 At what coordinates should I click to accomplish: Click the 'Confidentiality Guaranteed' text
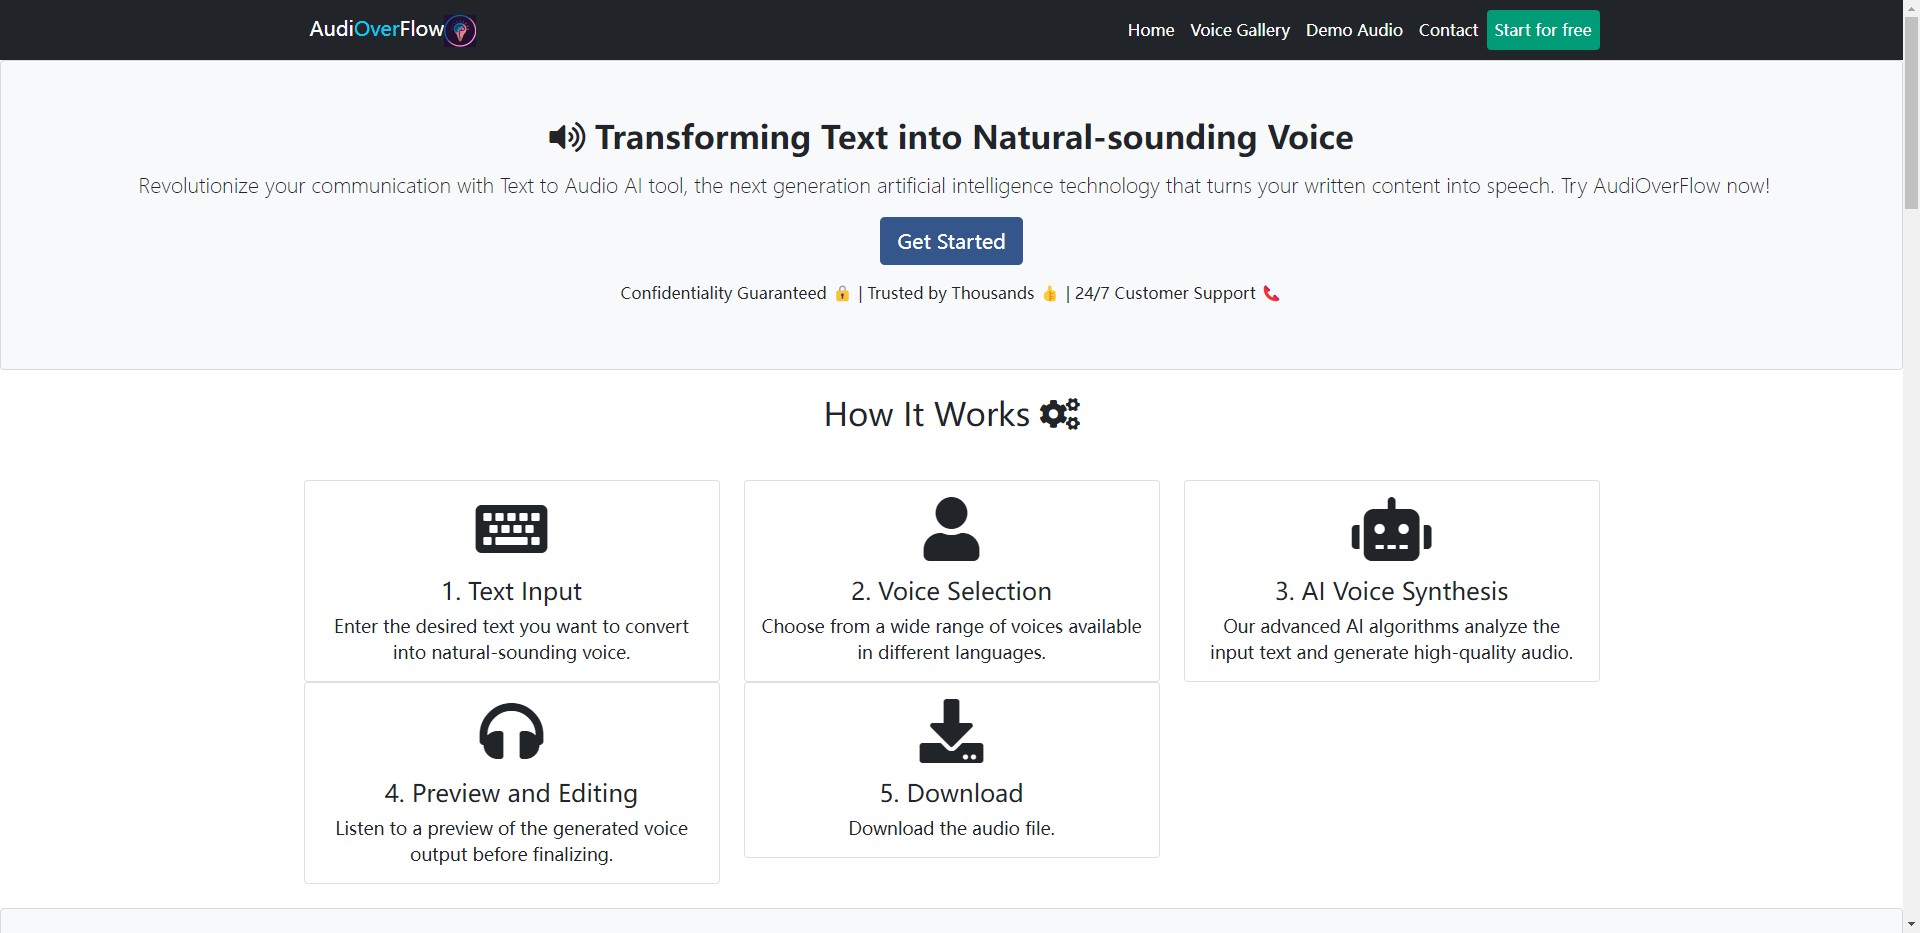point(723,293)
